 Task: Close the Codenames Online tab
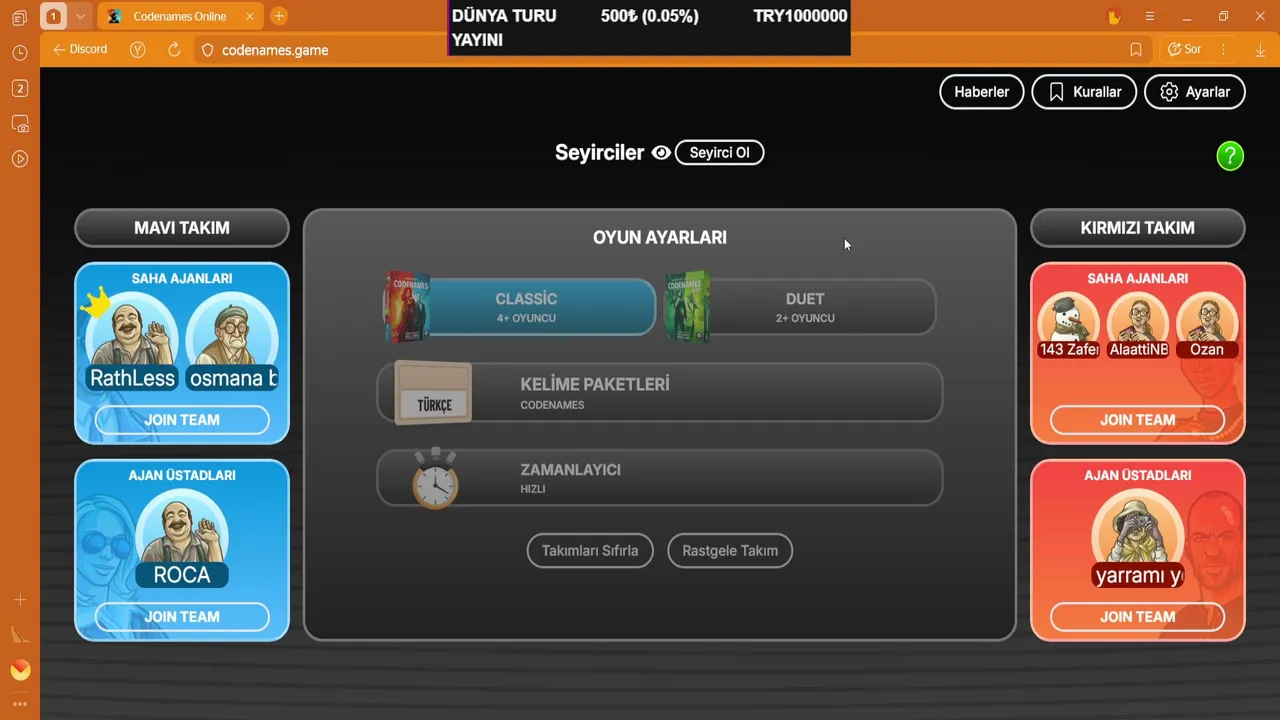tap(250, 16)
